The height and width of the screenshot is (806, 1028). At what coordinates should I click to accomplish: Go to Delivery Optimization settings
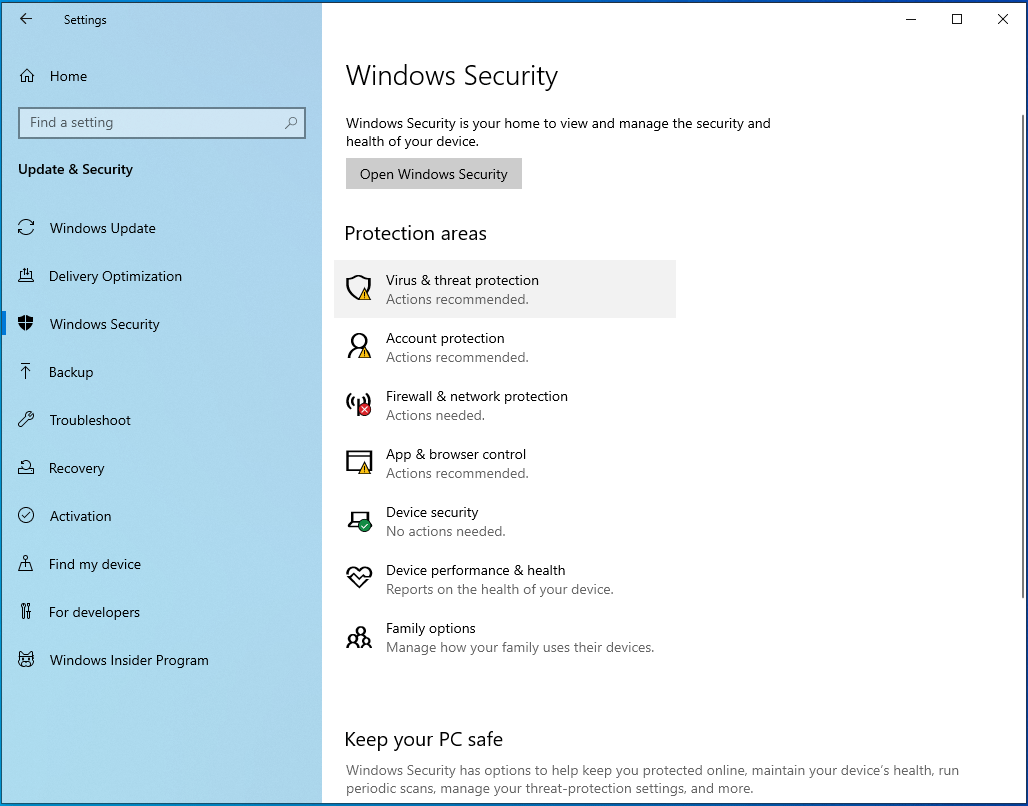click(115, 276)
